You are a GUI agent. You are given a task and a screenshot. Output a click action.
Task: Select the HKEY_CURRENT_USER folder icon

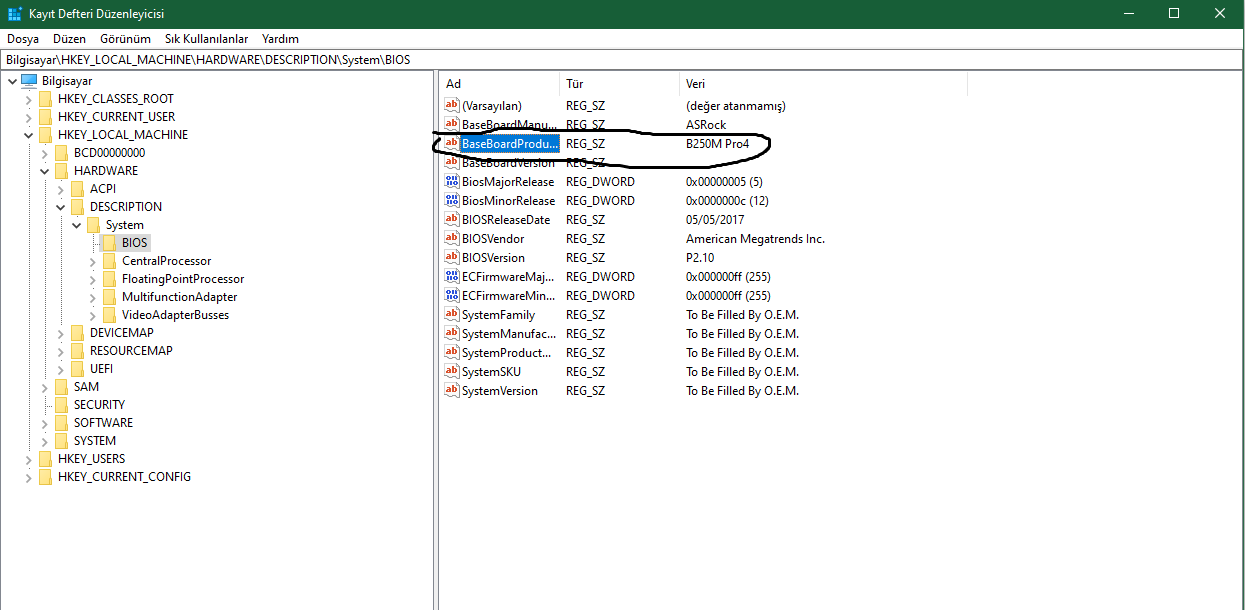[46, 117]
